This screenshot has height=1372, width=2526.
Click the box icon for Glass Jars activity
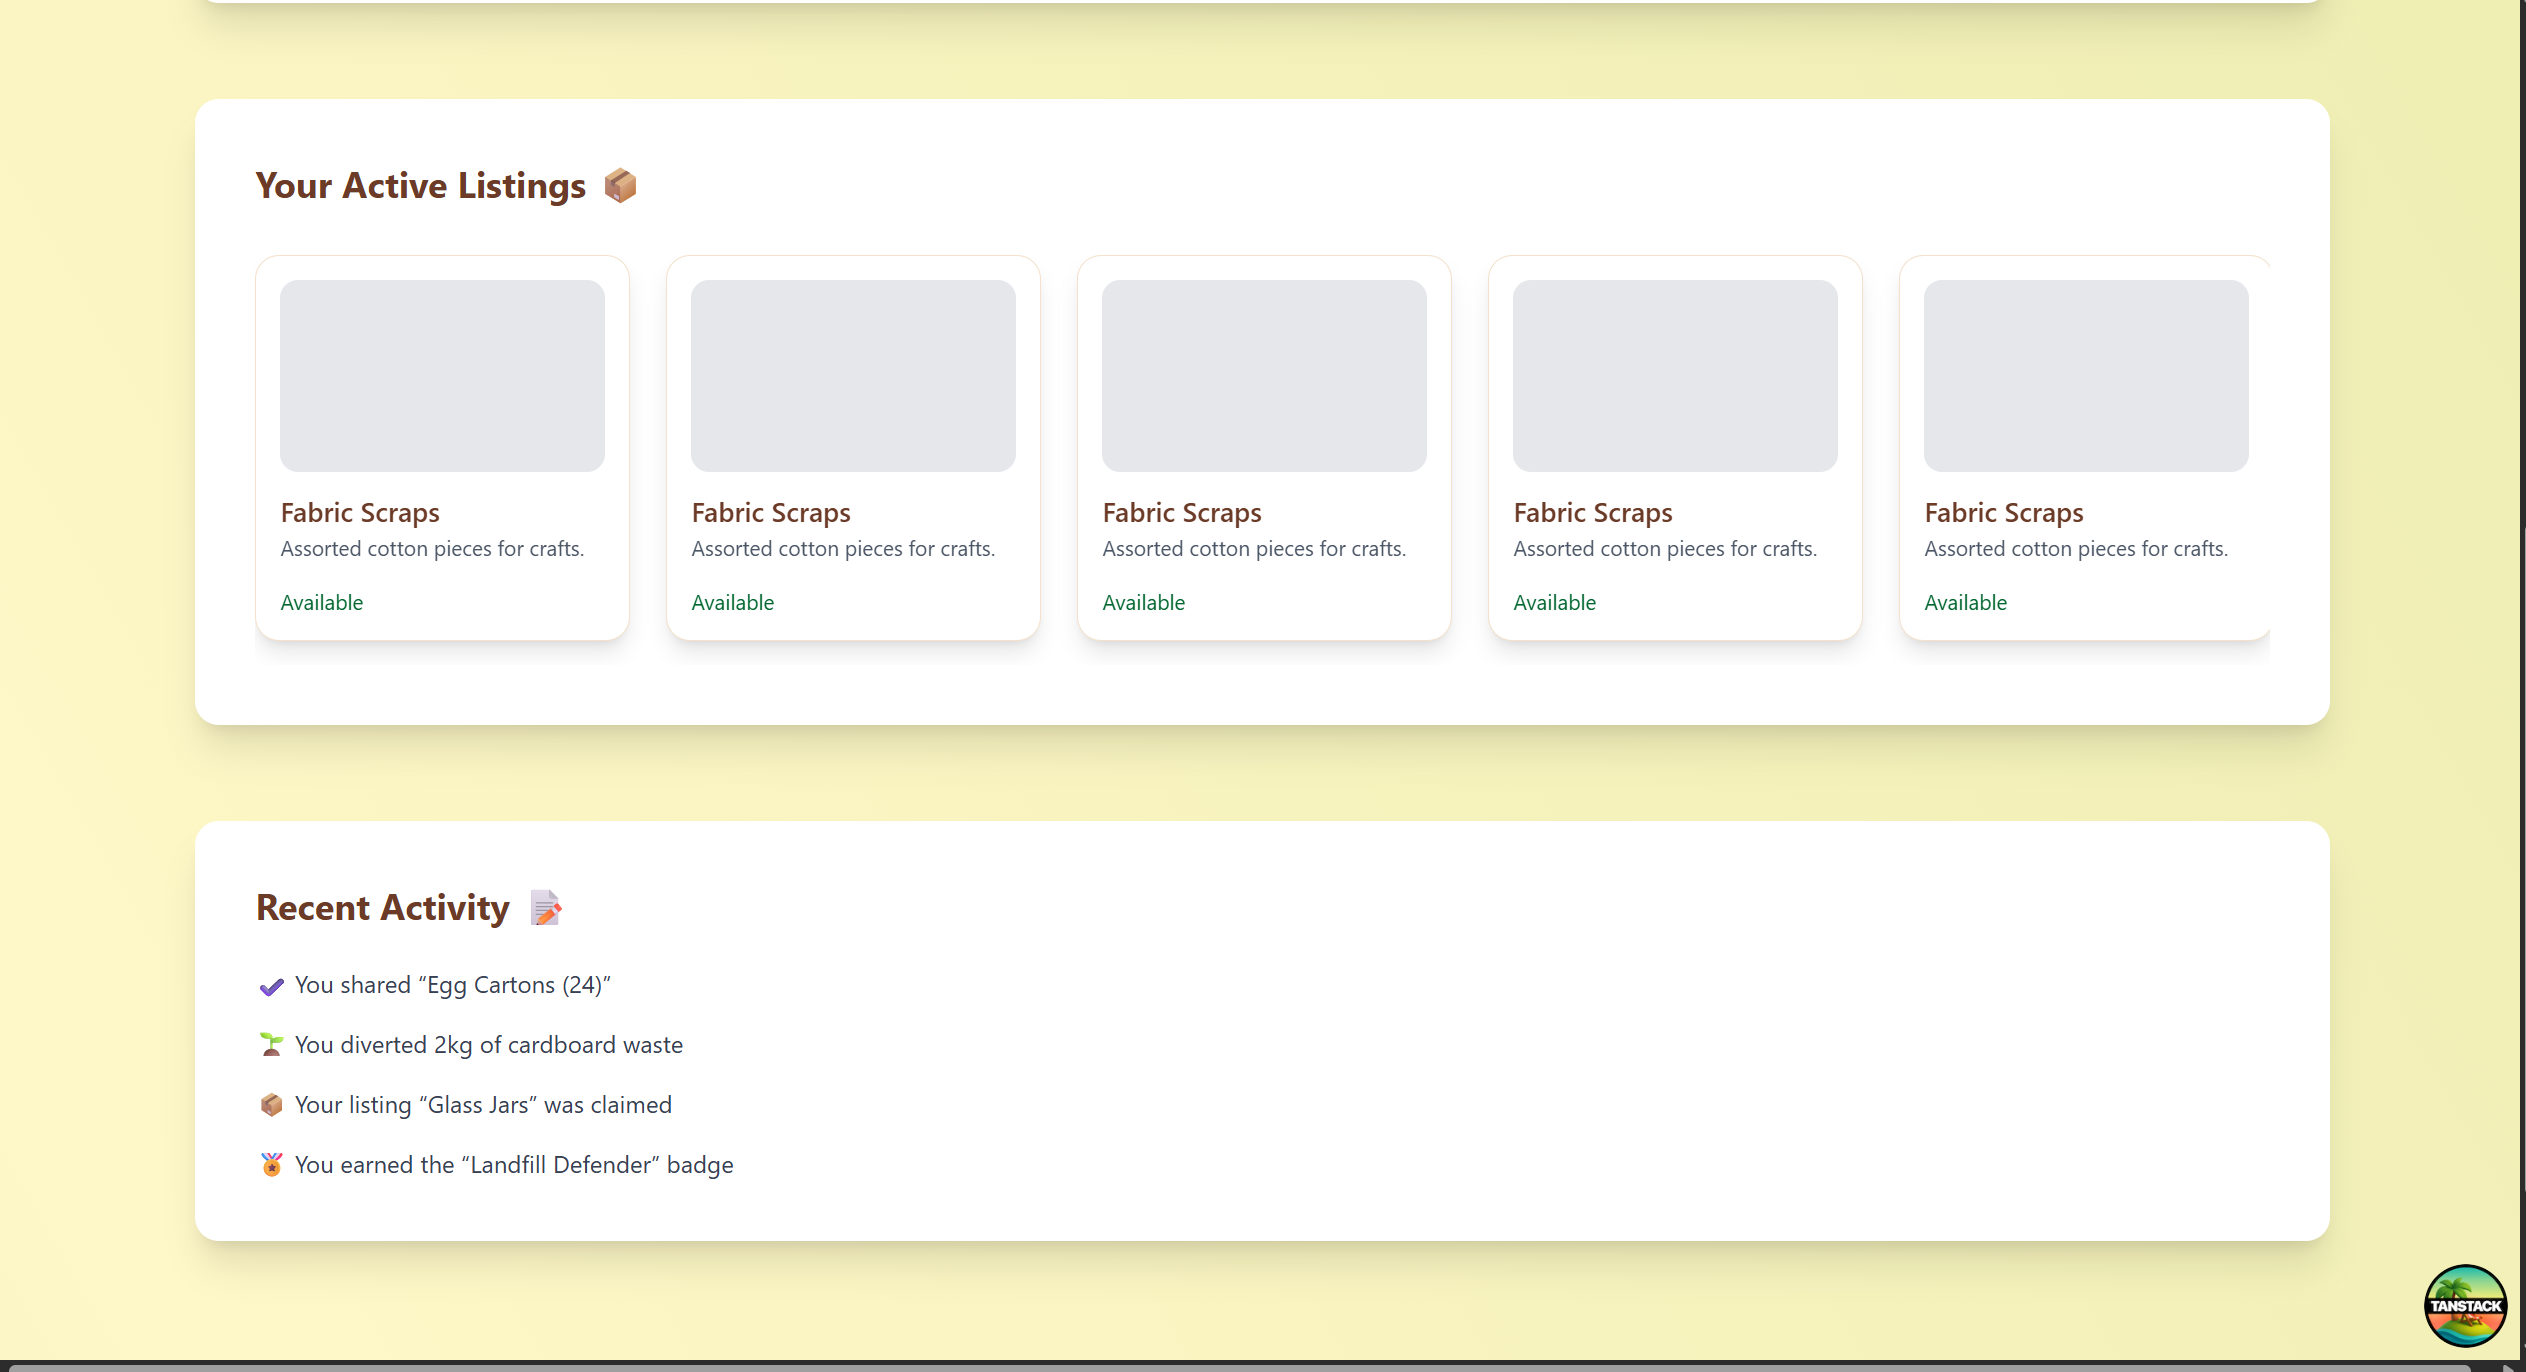tap(271, 1105)
